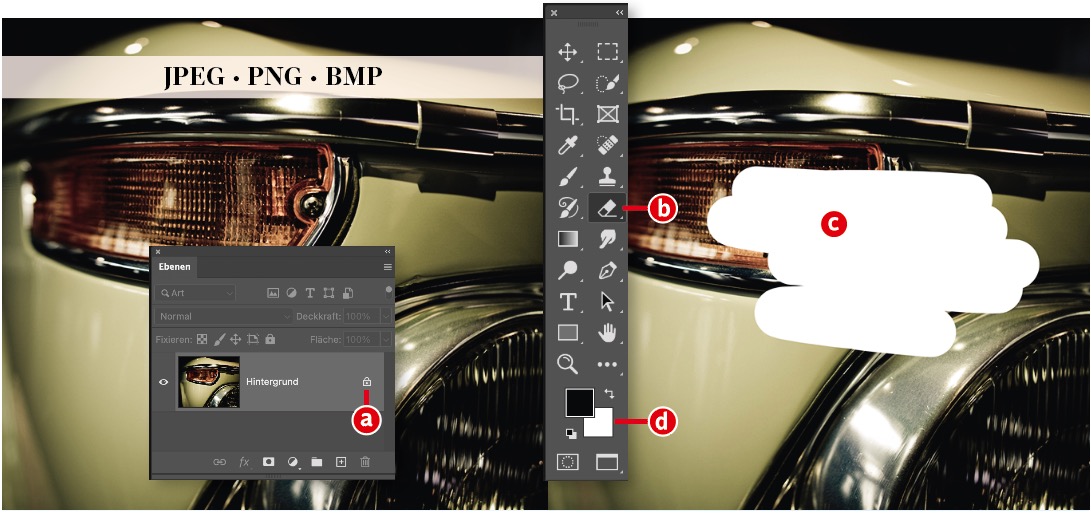Filter layers by pixel layers
The height and width of the screenshot is (514, 1091).
tap(273, 294)
